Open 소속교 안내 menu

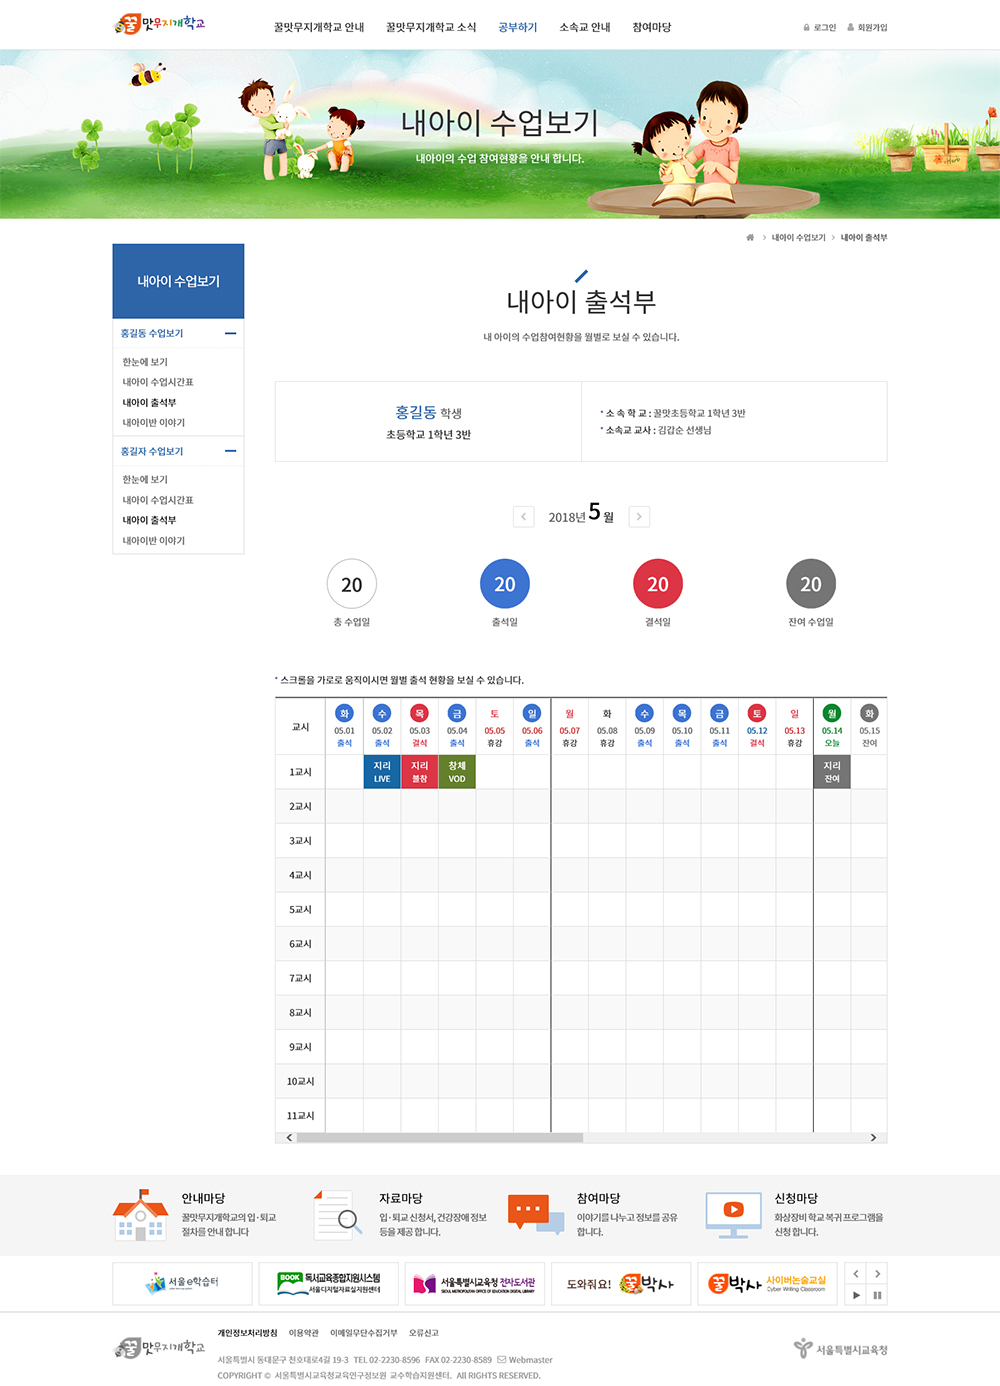pyautogui.click(x=585, y=28)
